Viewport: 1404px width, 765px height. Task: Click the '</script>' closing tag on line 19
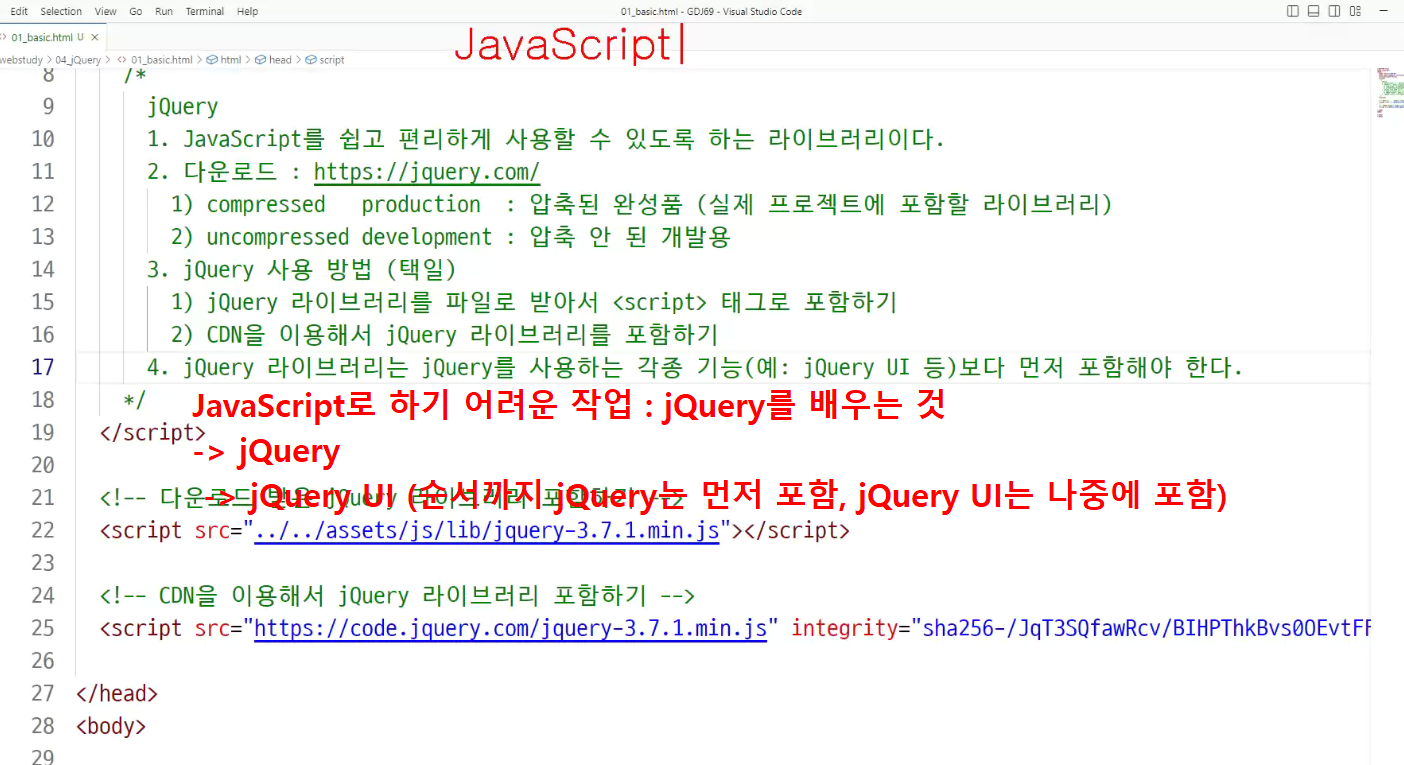coord(153,432)
